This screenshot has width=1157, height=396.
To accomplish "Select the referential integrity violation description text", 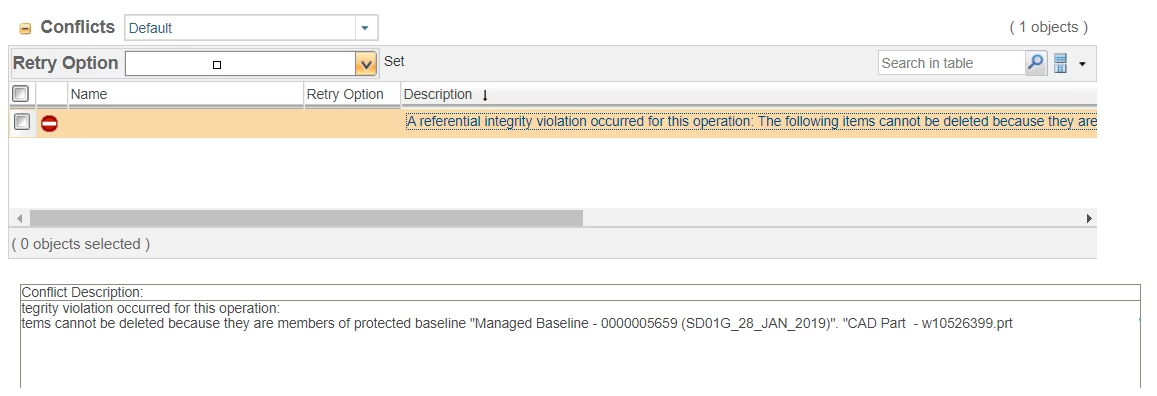I will click(751, 122).
